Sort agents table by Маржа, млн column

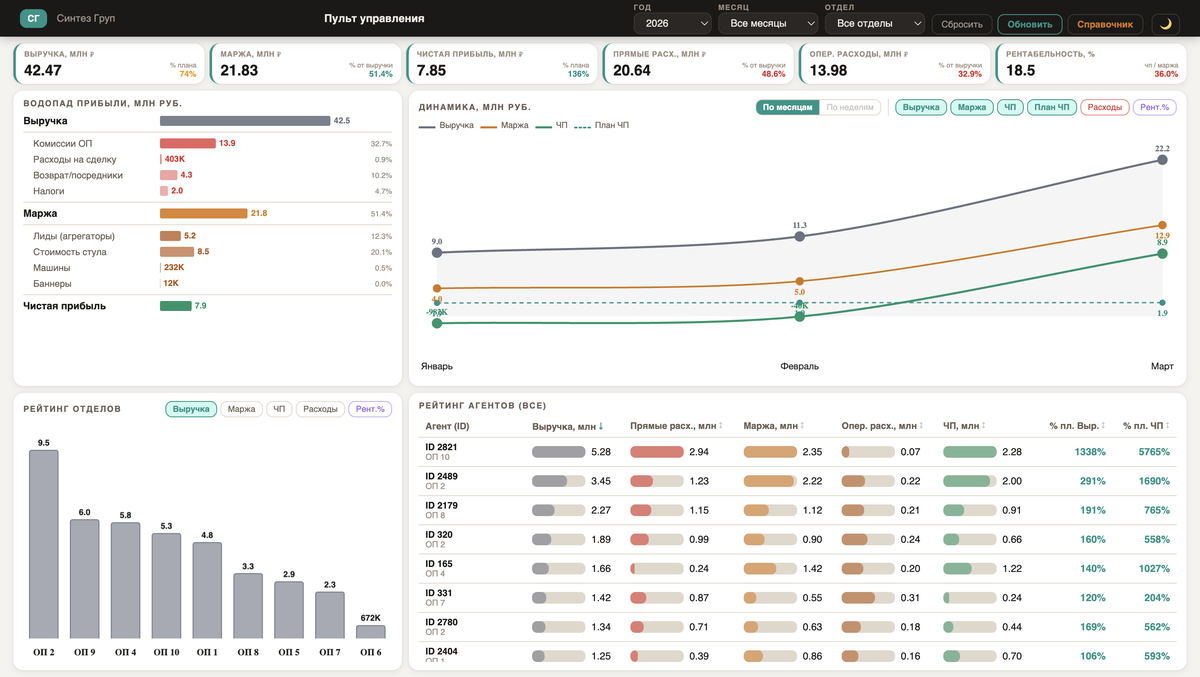click(x=774, y=426)
